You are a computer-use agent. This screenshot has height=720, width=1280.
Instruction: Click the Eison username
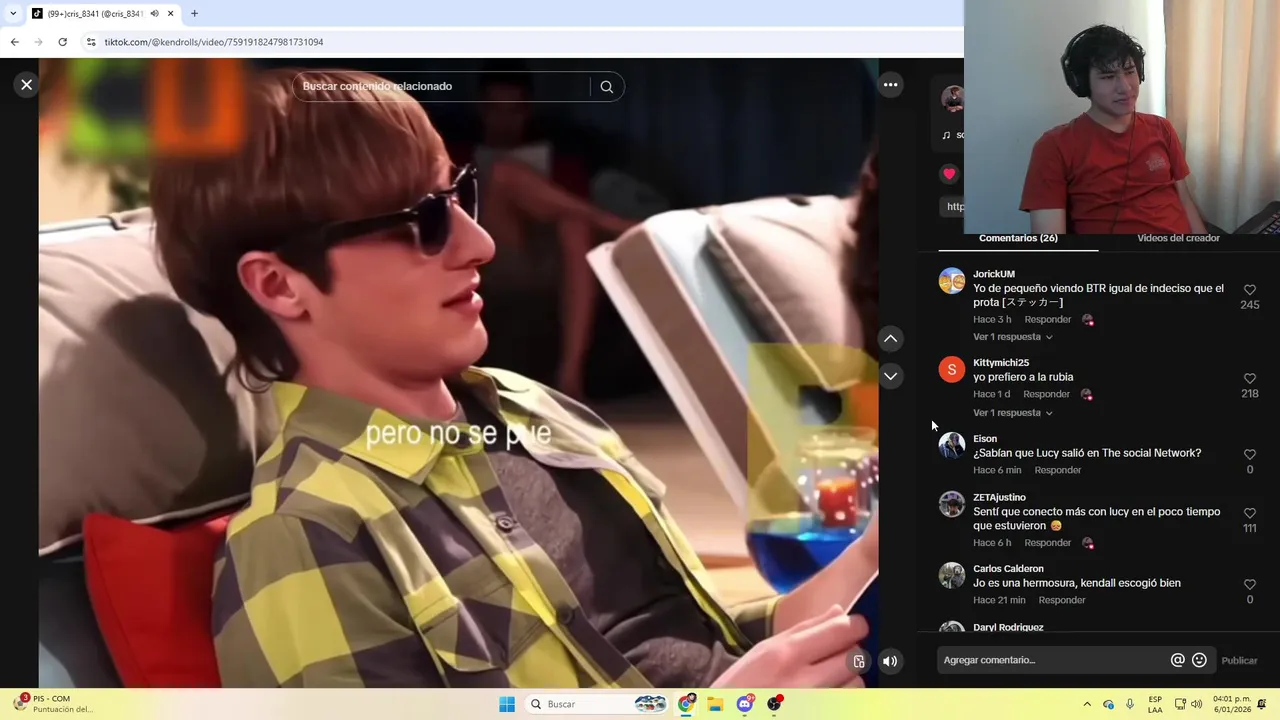click(985, 439)
